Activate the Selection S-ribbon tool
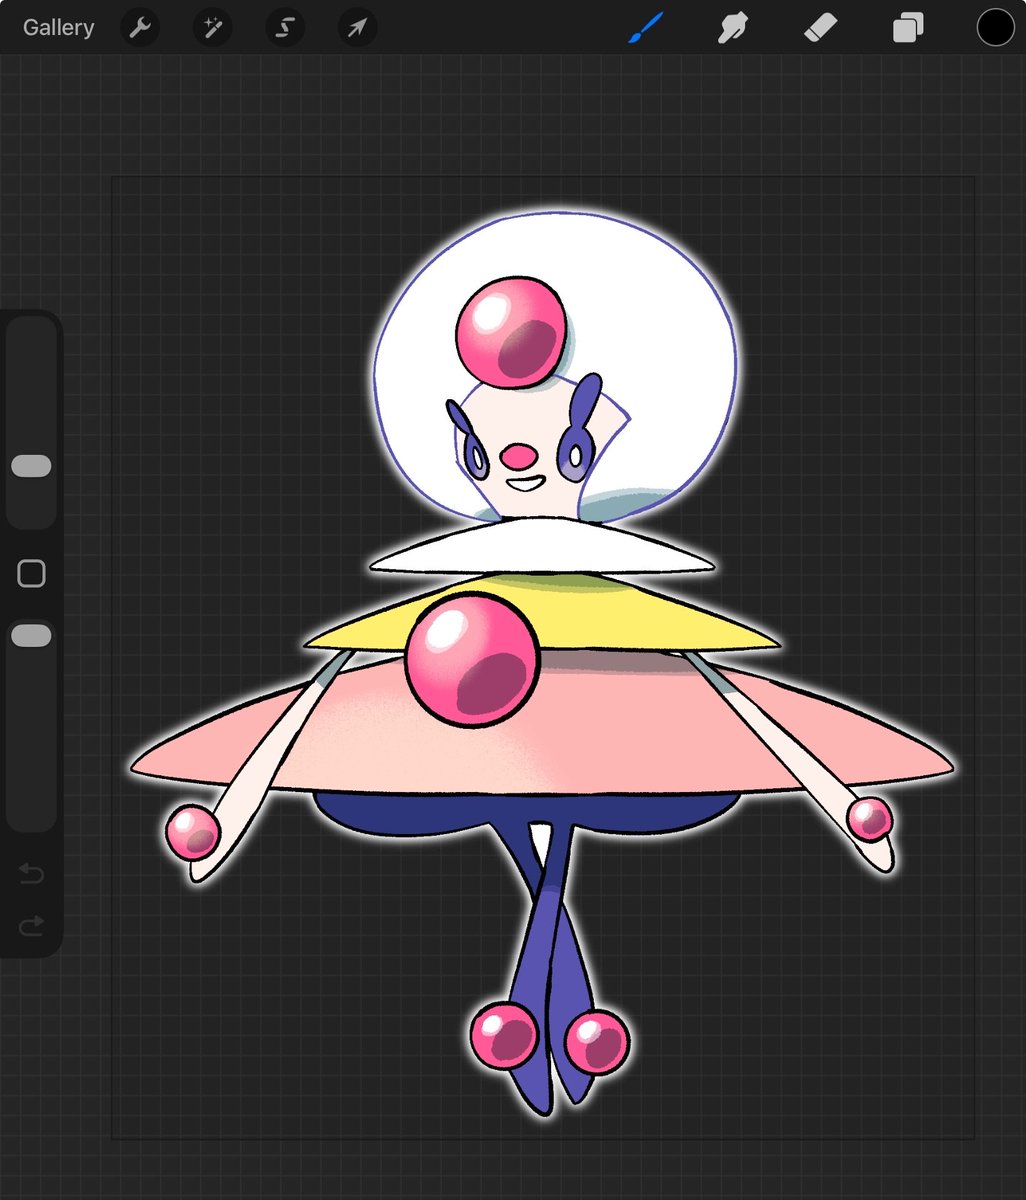1026x1200 pixels. pos(285,28)
